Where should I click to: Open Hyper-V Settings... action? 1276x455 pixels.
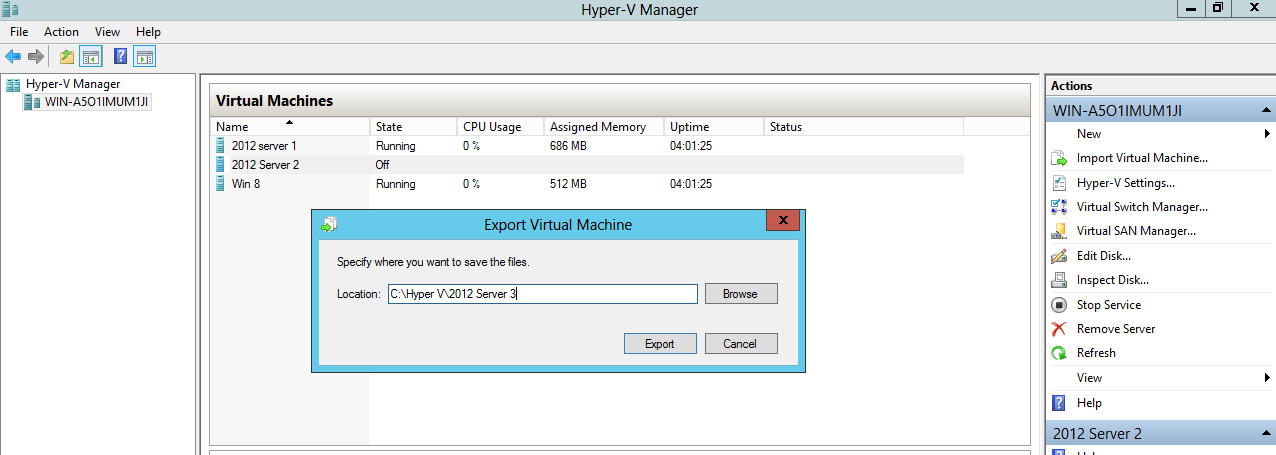(x=1125, y=183)
